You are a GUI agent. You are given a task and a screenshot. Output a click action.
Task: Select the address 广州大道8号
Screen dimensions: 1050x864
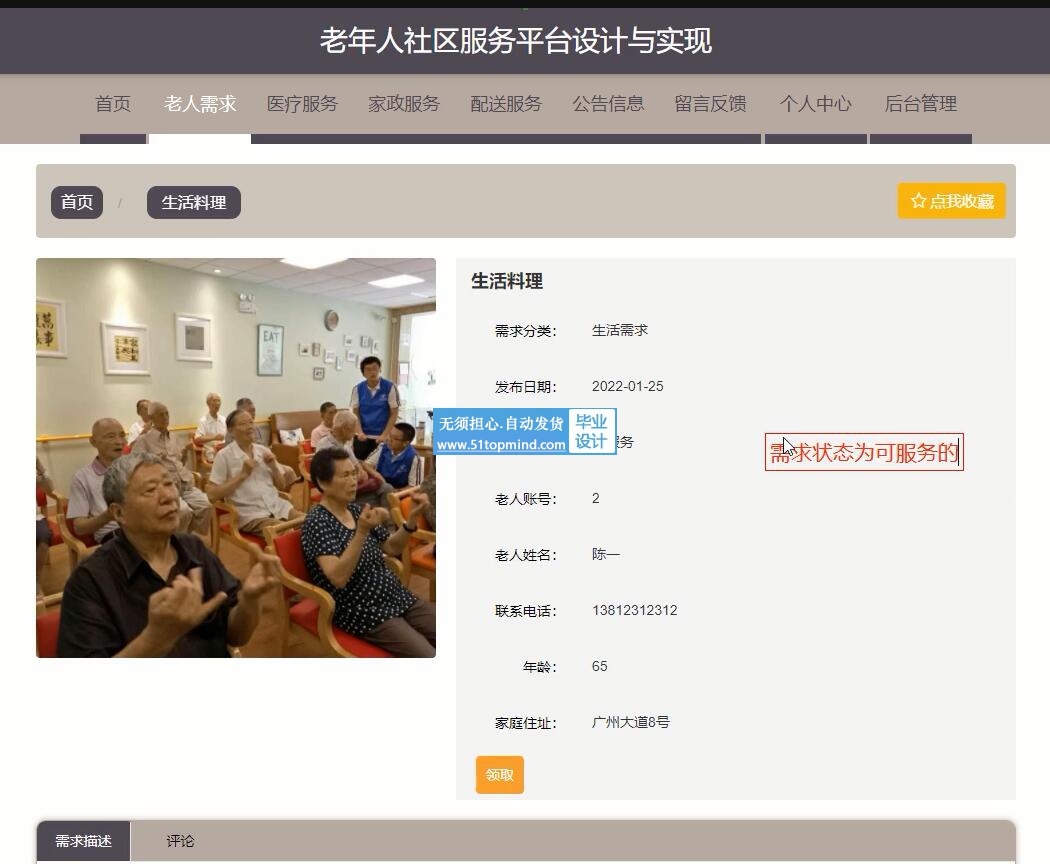630,722
